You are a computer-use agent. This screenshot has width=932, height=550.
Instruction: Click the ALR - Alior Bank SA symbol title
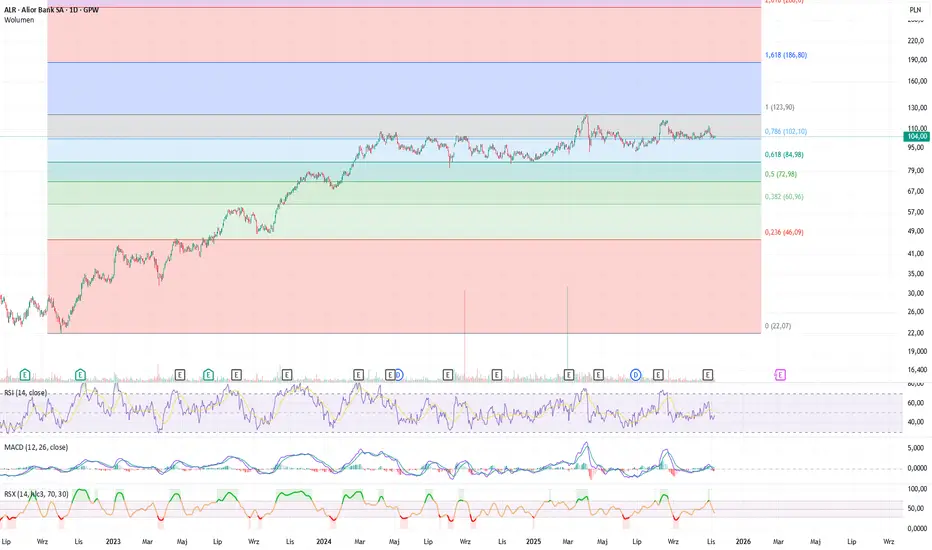(x=51, y=10)
